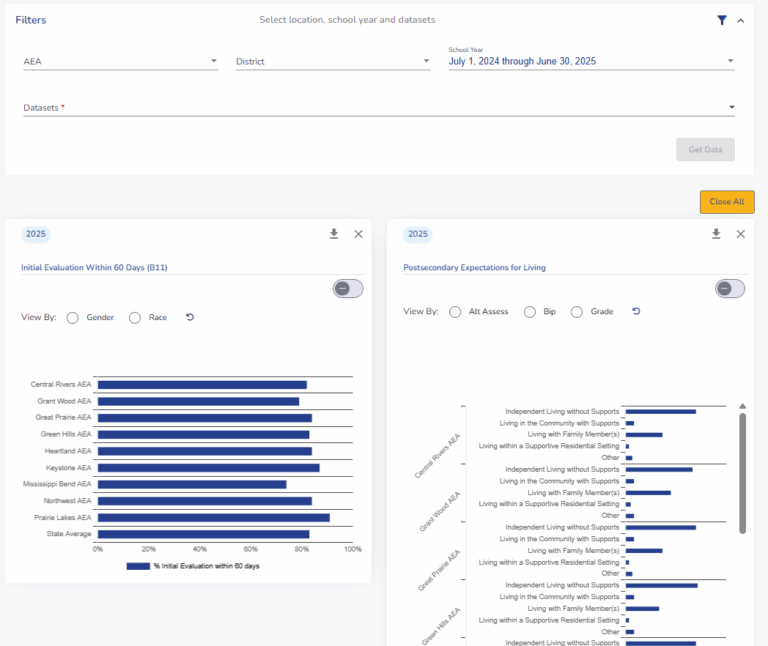This screenshot has height=646, width=768.
Task: Toggle the switch in Postsecondary Expectations card
Action: pos(729,288)
